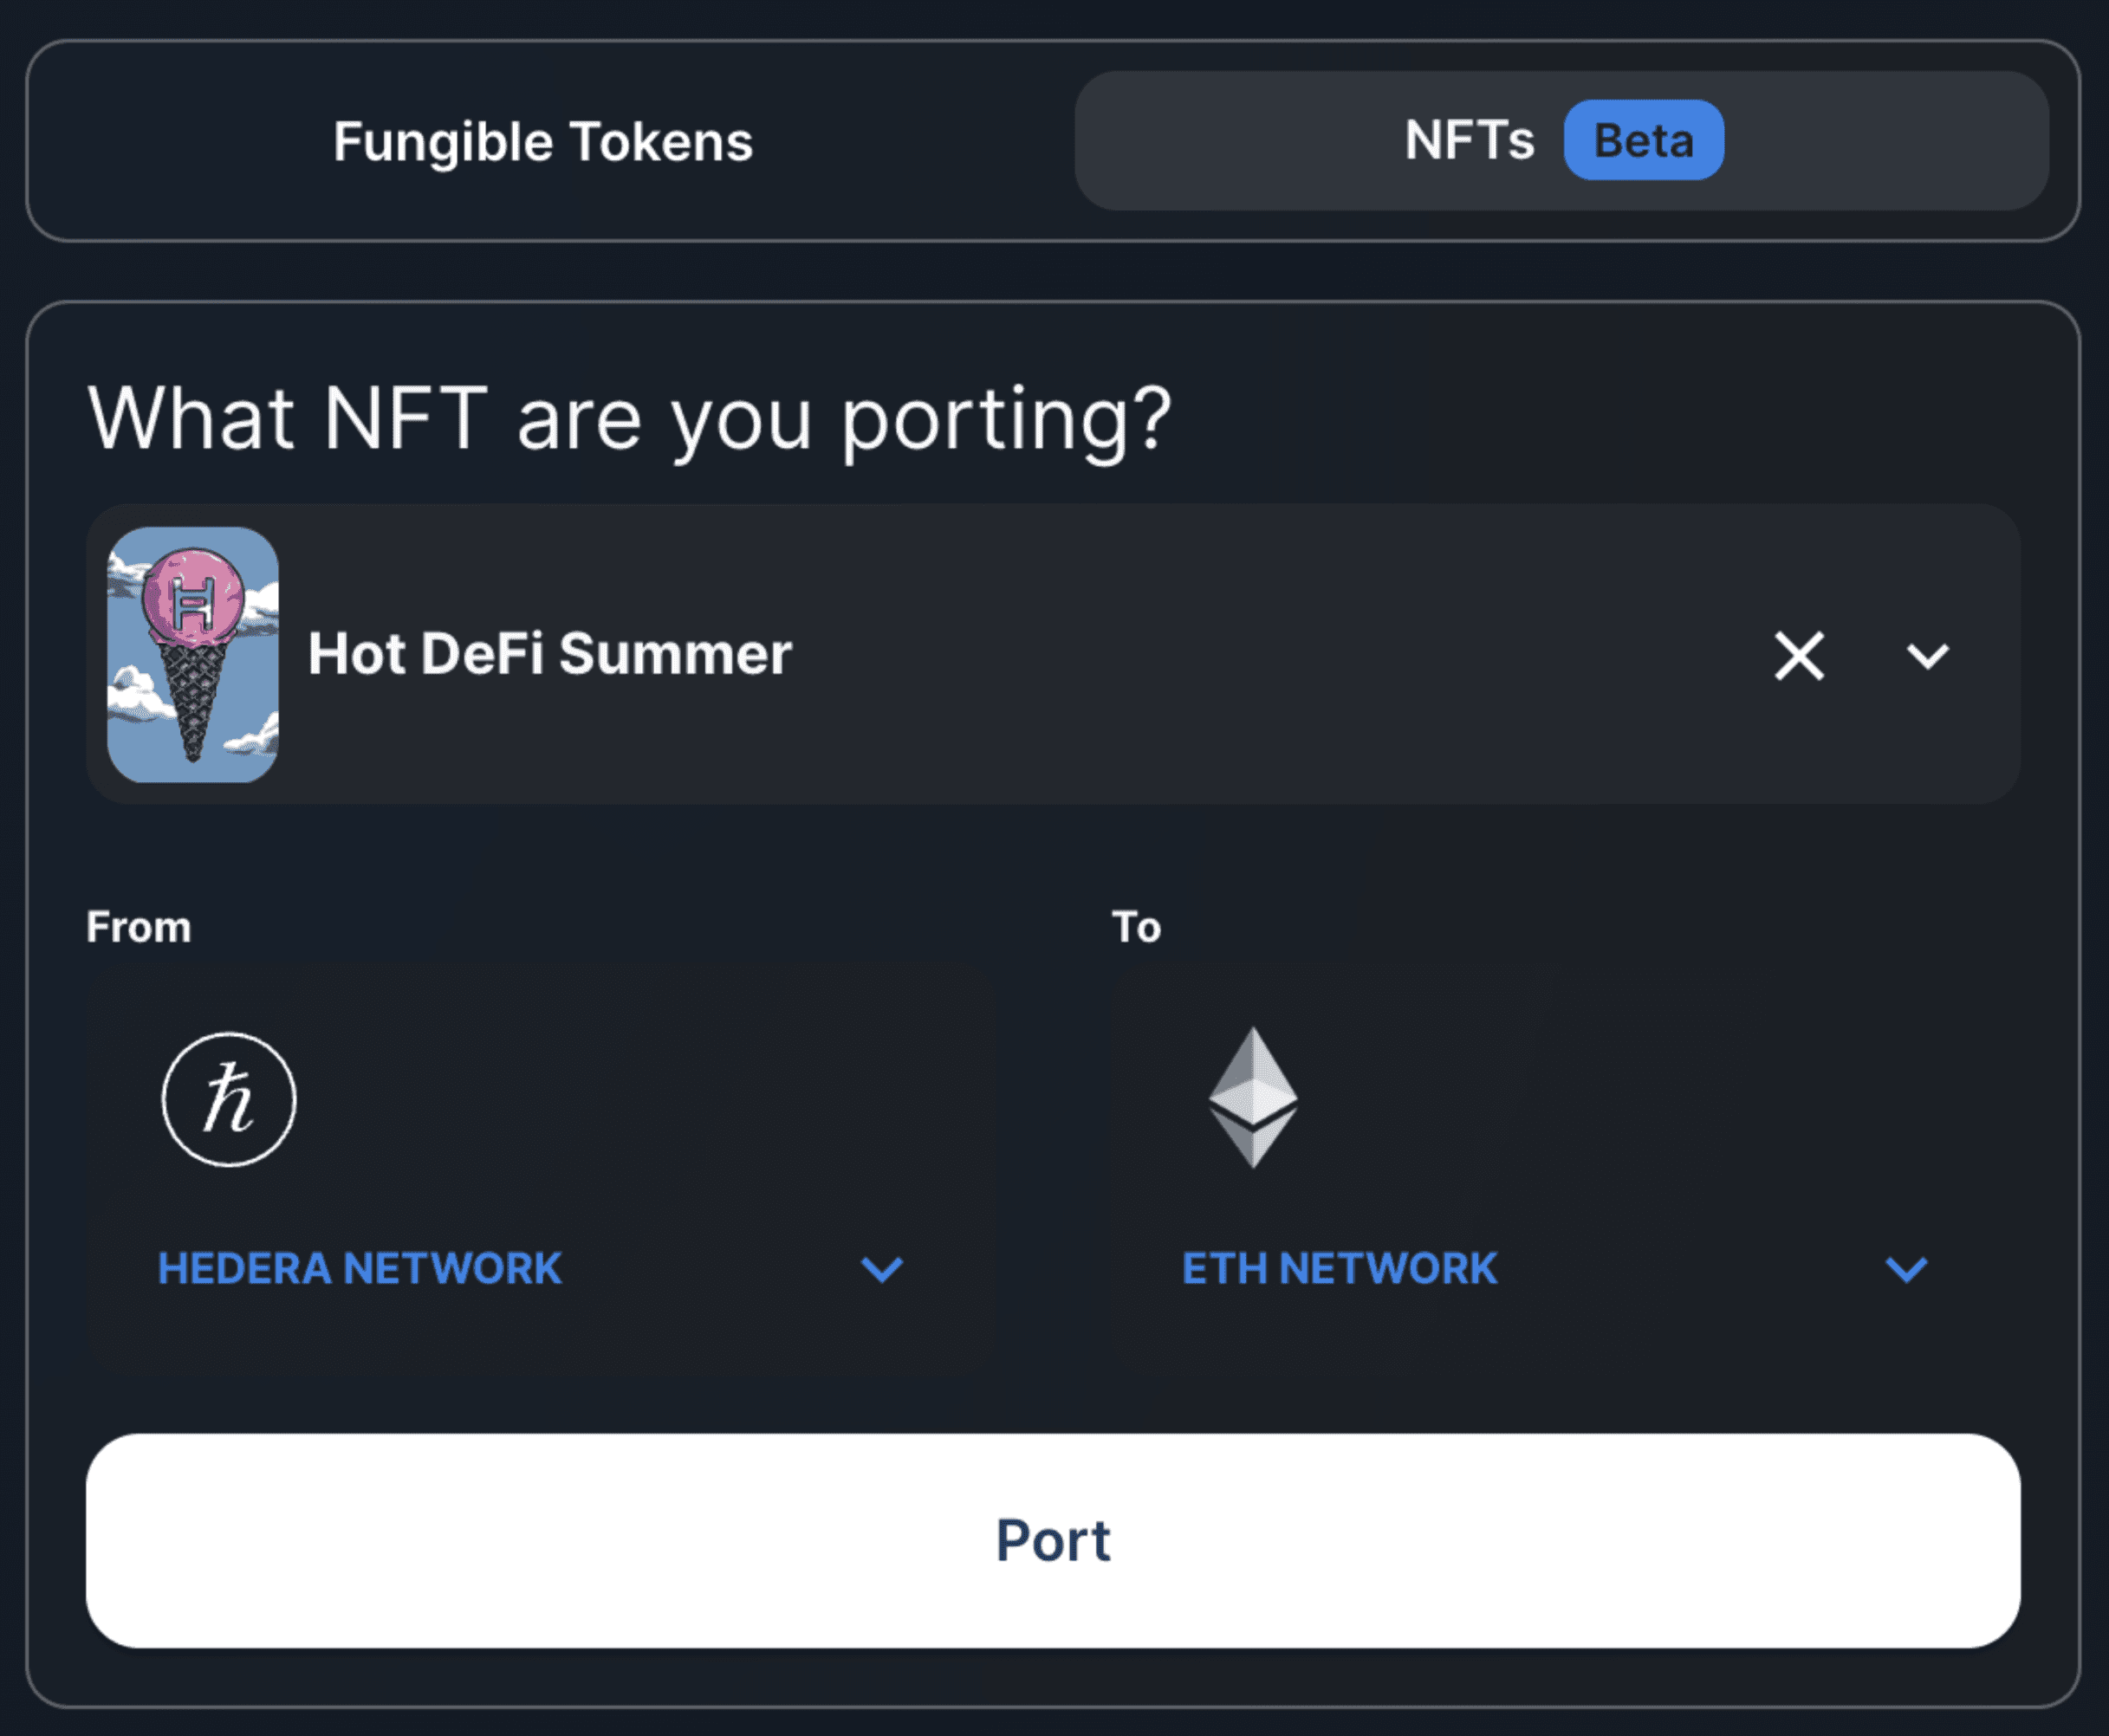Click the From label above Hedera
2109x1736 pixels.
pyautogui.click(x=139, y=927)
